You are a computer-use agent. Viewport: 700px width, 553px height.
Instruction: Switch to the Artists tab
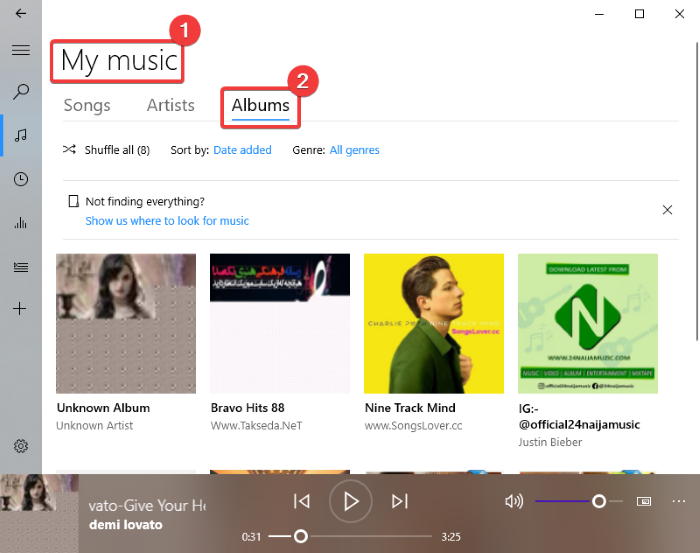point(171,105)
